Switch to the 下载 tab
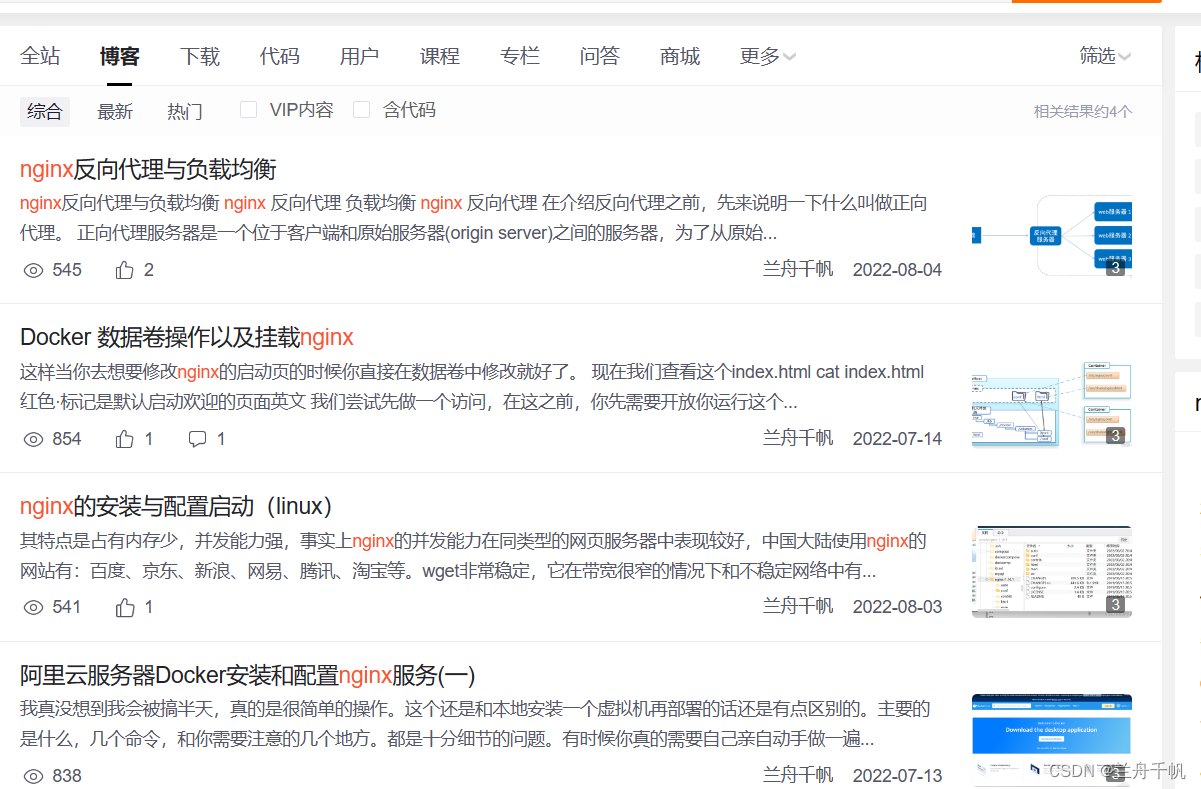Viewport: 1201px width, 789px height. 200,57
